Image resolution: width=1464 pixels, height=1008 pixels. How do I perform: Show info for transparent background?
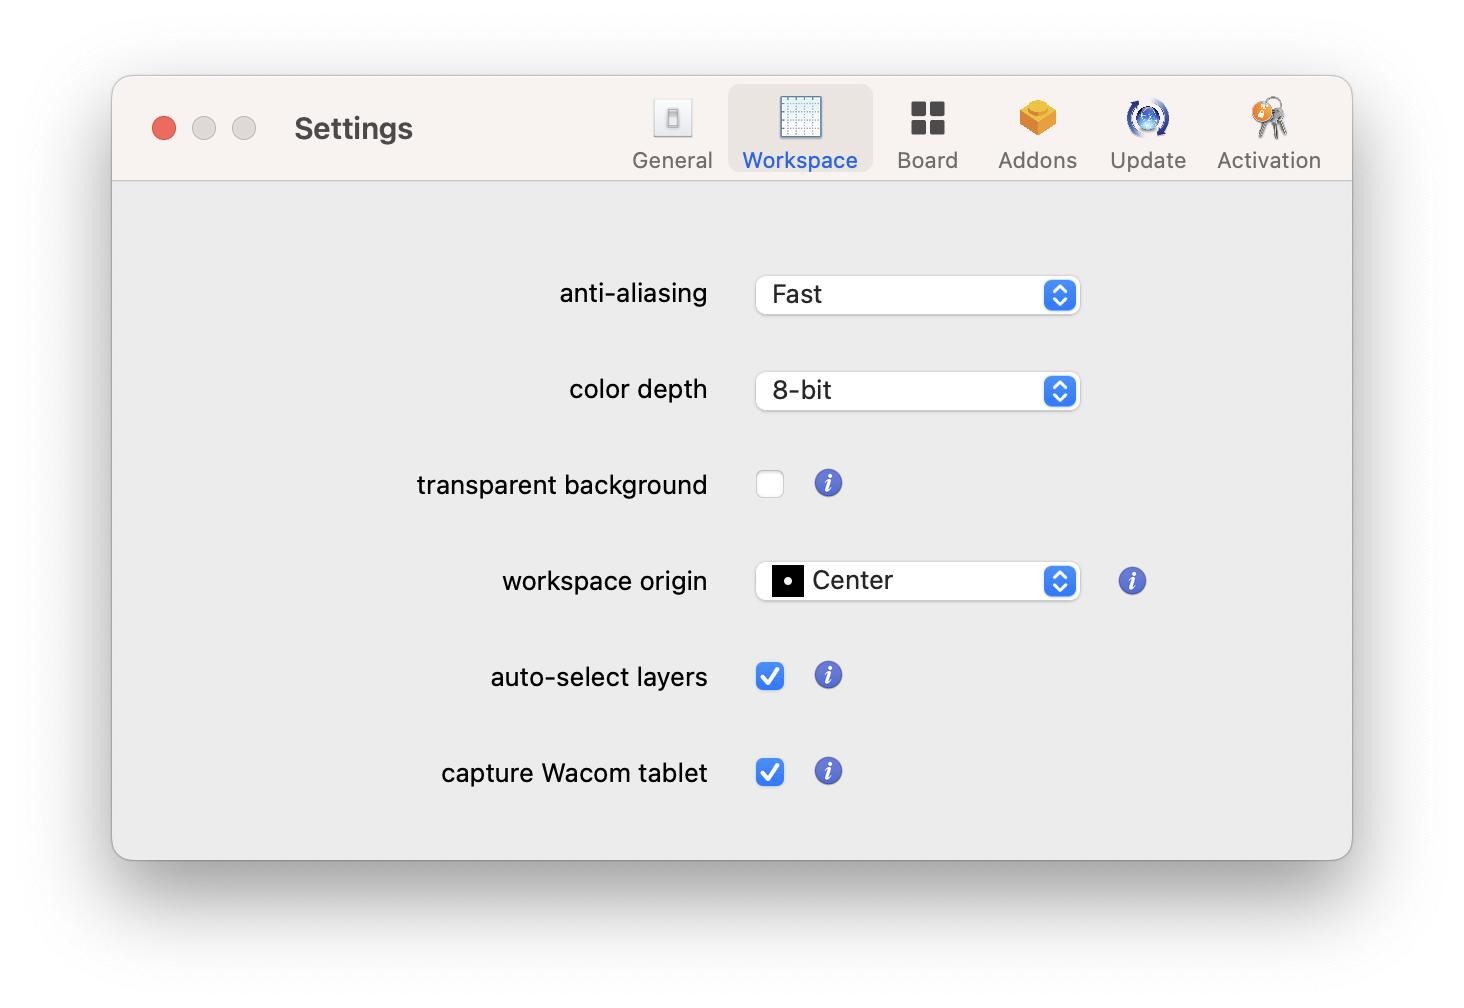coord(828,484)
